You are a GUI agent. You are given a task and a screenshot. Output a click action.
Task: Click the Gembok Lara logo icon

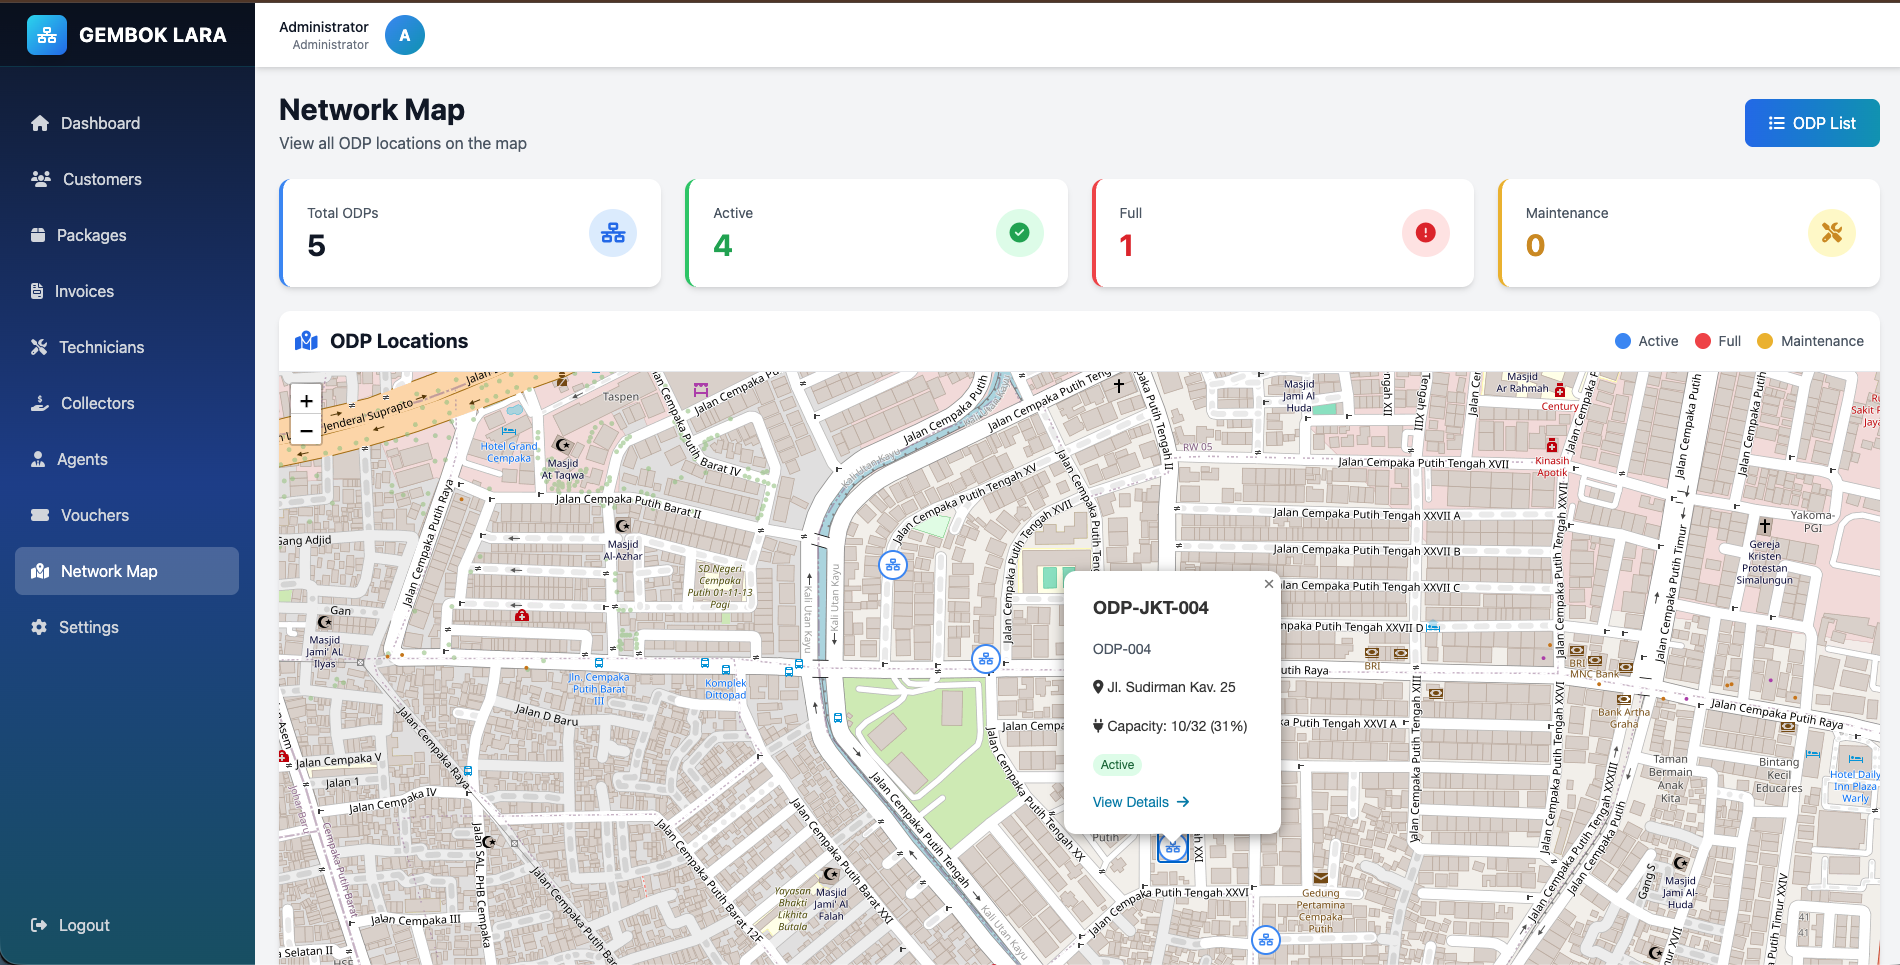(x=47, y=35)
